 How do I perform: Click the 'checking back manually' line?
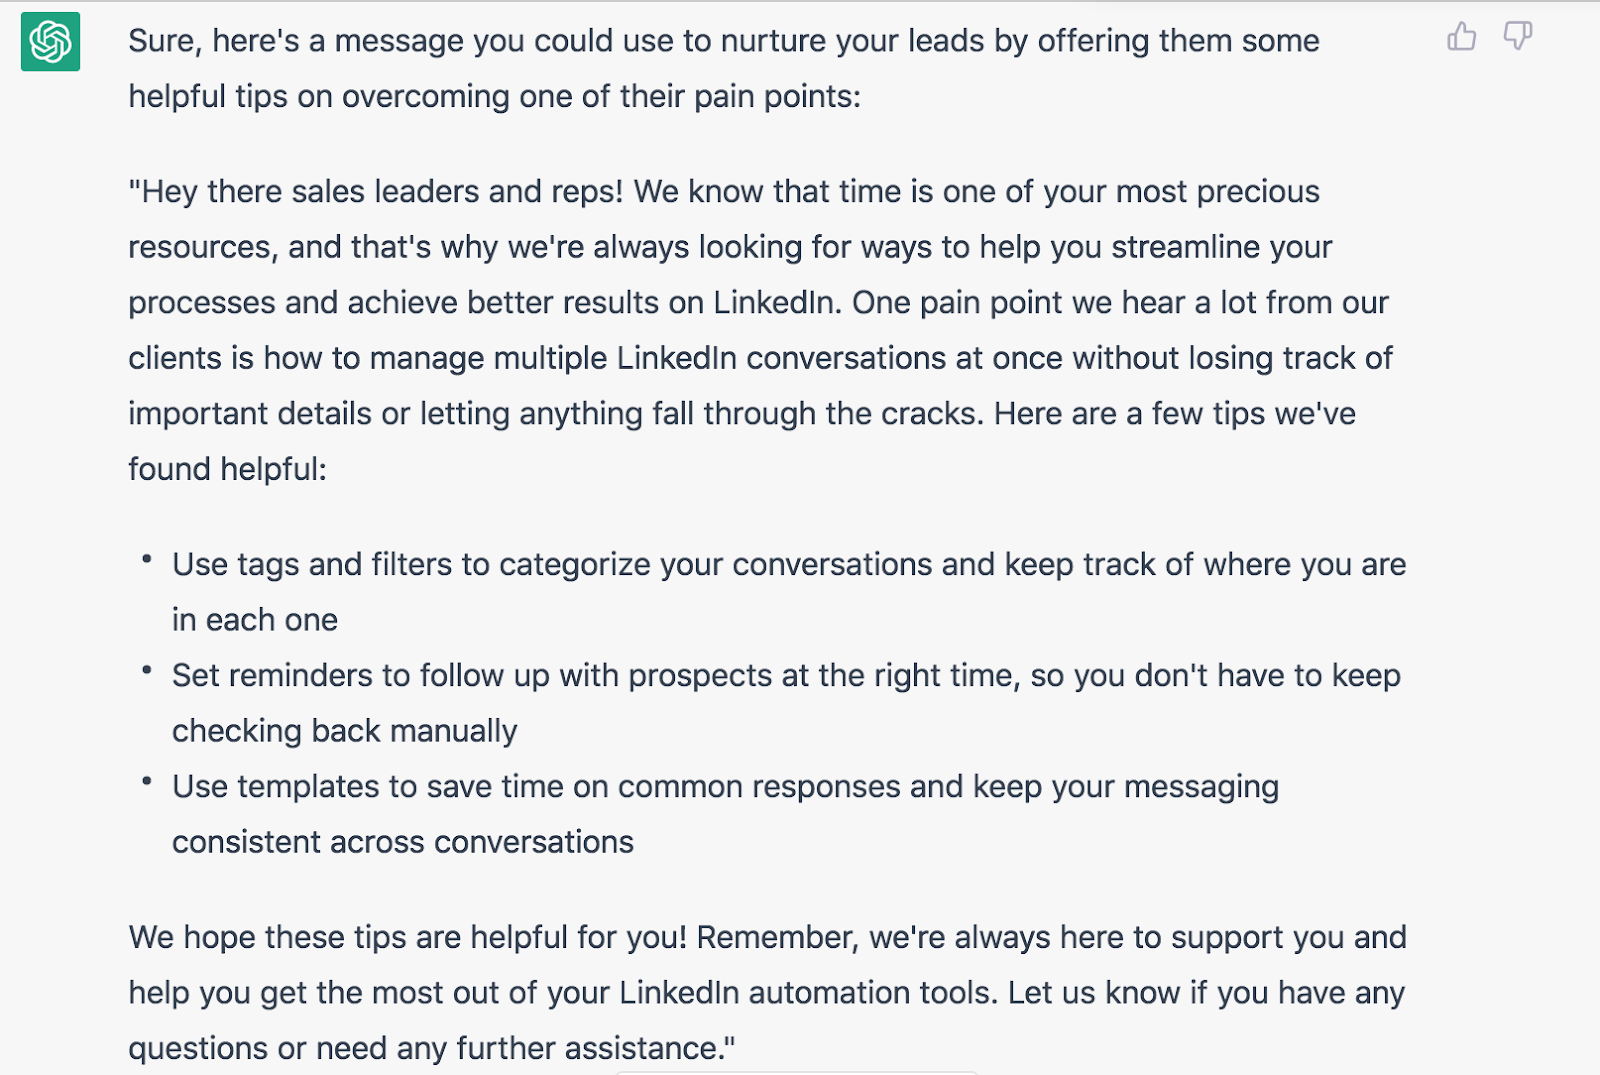click(344, 731)
